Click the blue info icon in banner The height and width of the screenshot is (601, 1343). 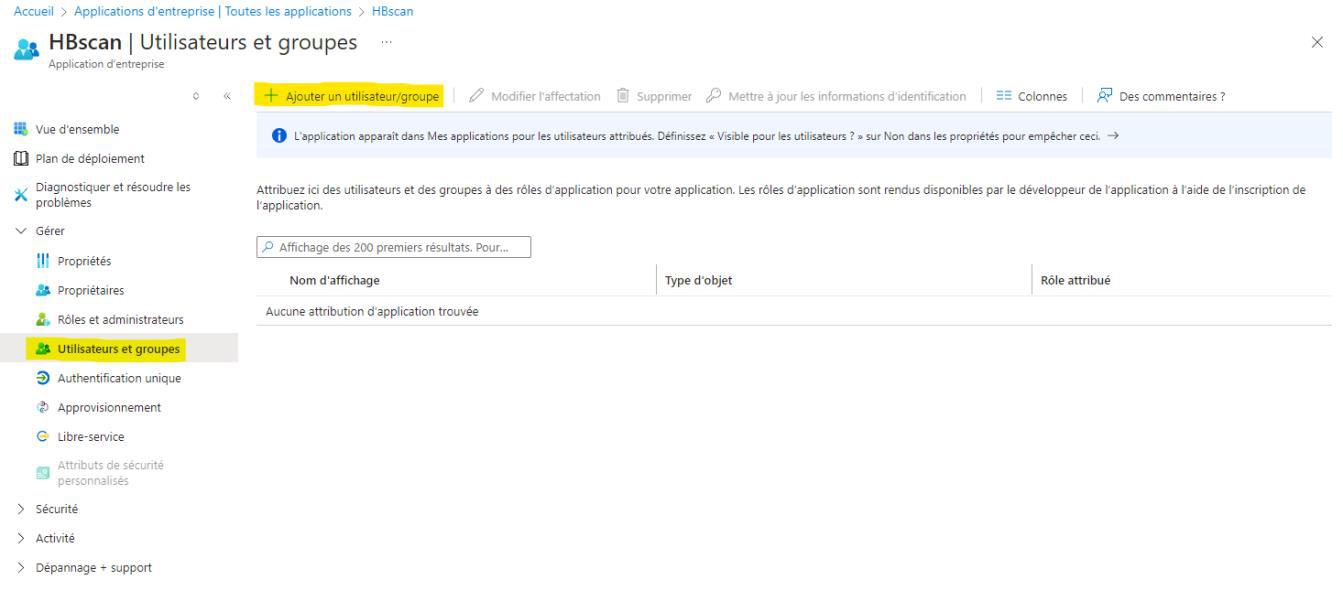point(279,136)
